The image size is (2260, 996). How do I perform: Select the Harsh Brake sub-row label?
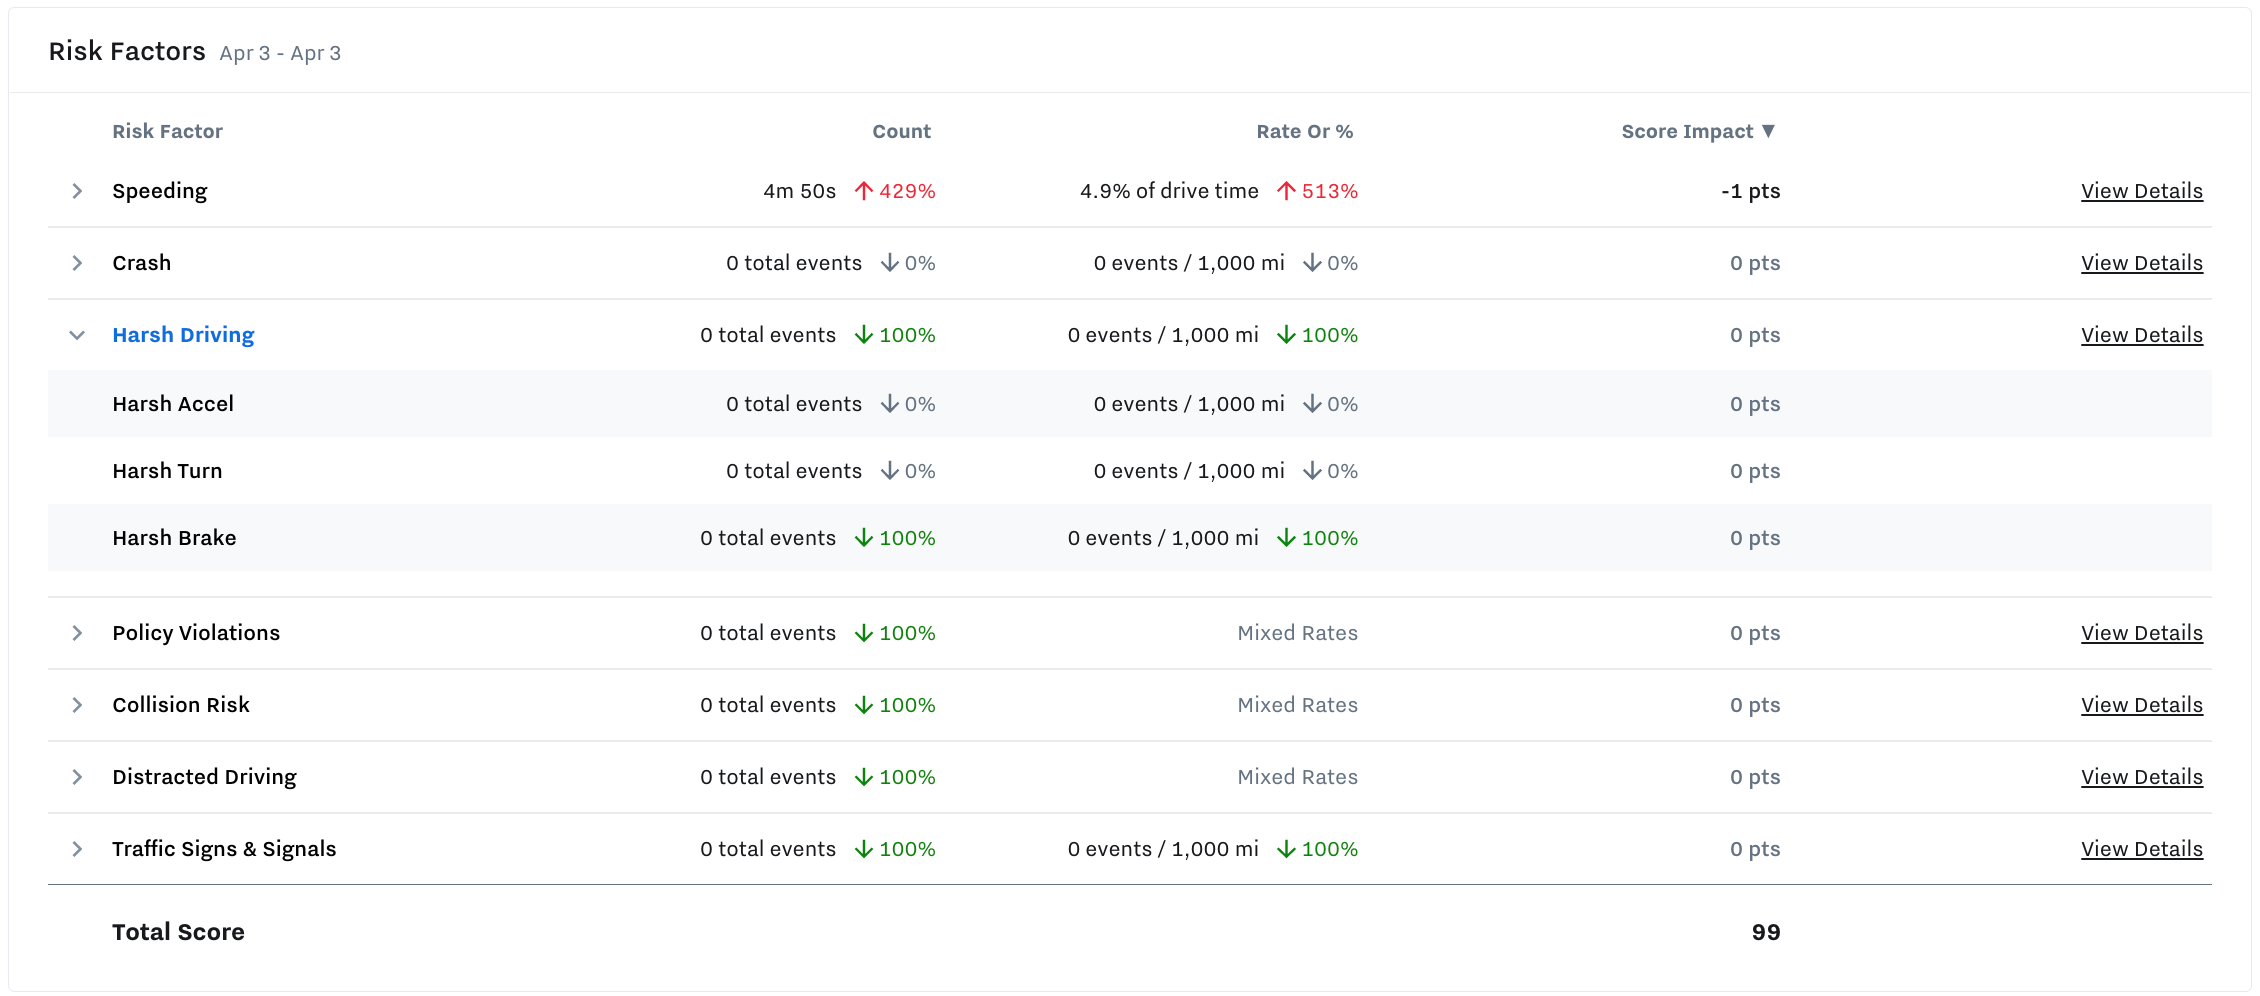point(174,538)
